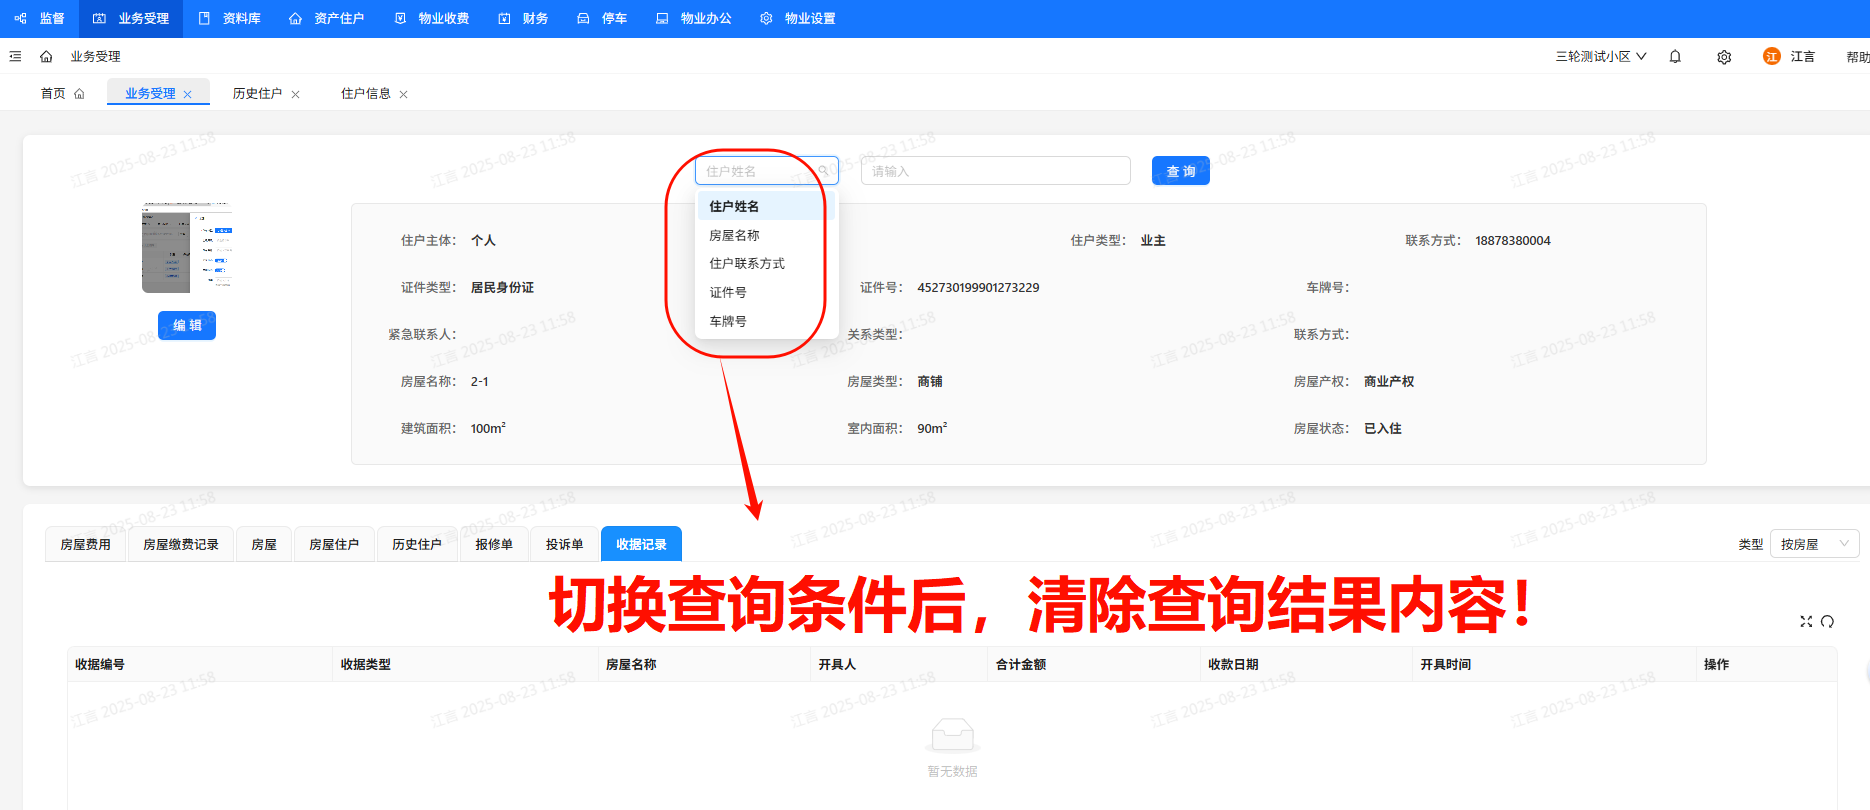Screen dimensions: 1870x810
Task: Open the 财务 top menu
Action: (x=524, y=18)
